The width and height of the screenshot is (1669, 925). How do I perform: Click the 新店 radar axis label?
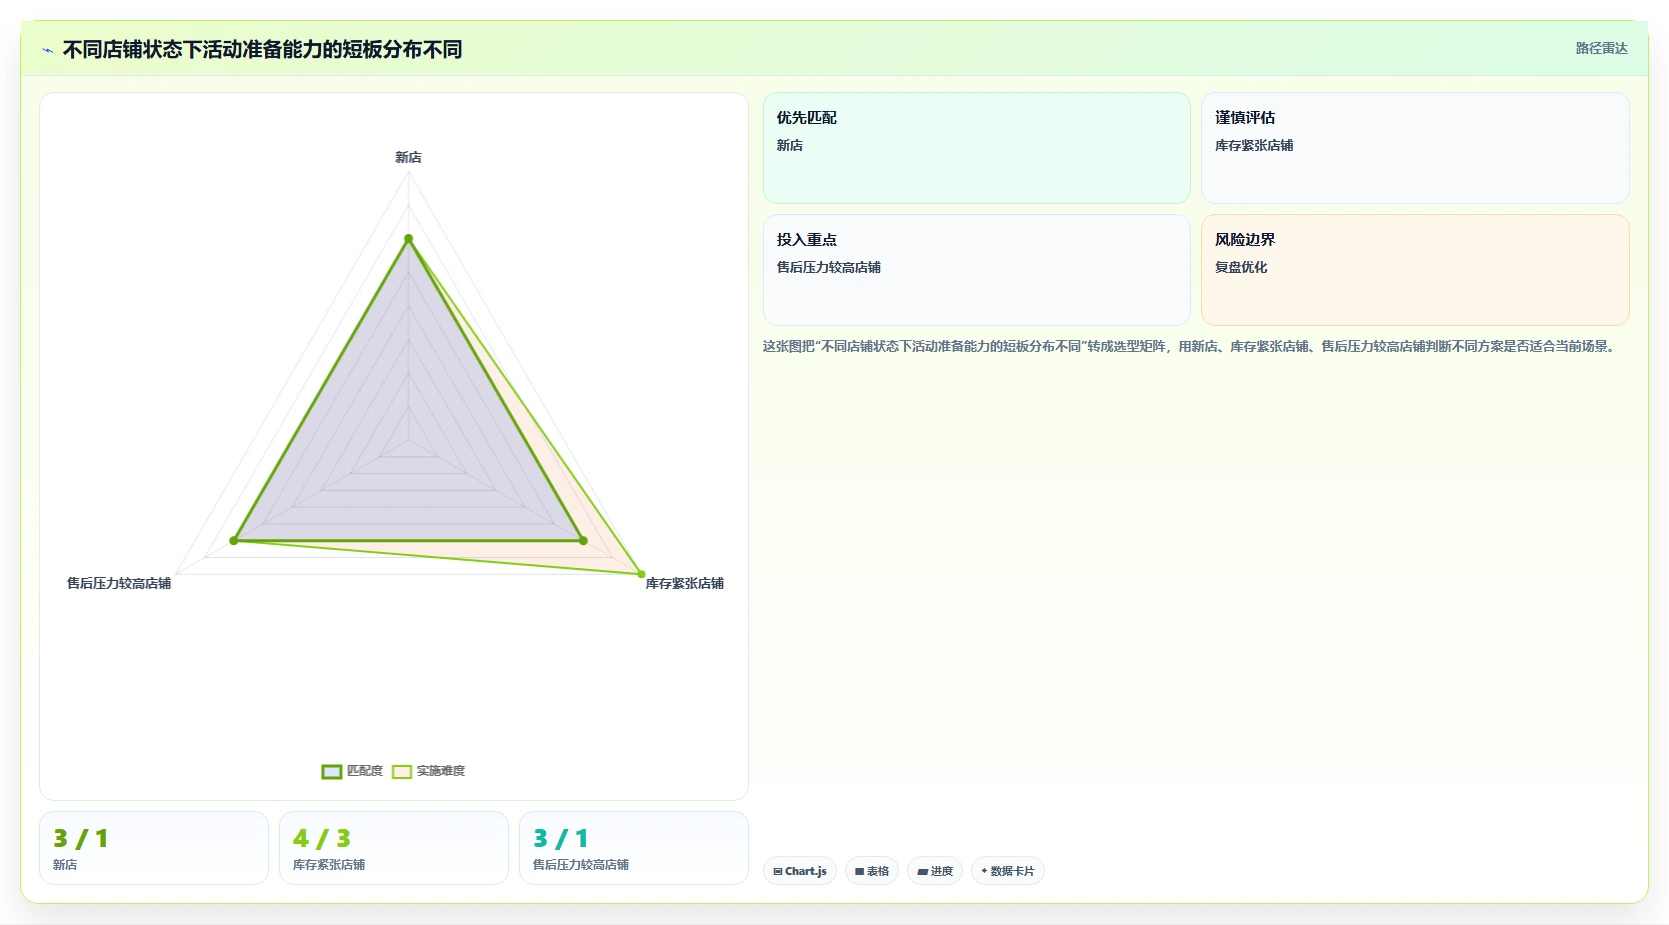pyautogui.click(x=408, y=157)
